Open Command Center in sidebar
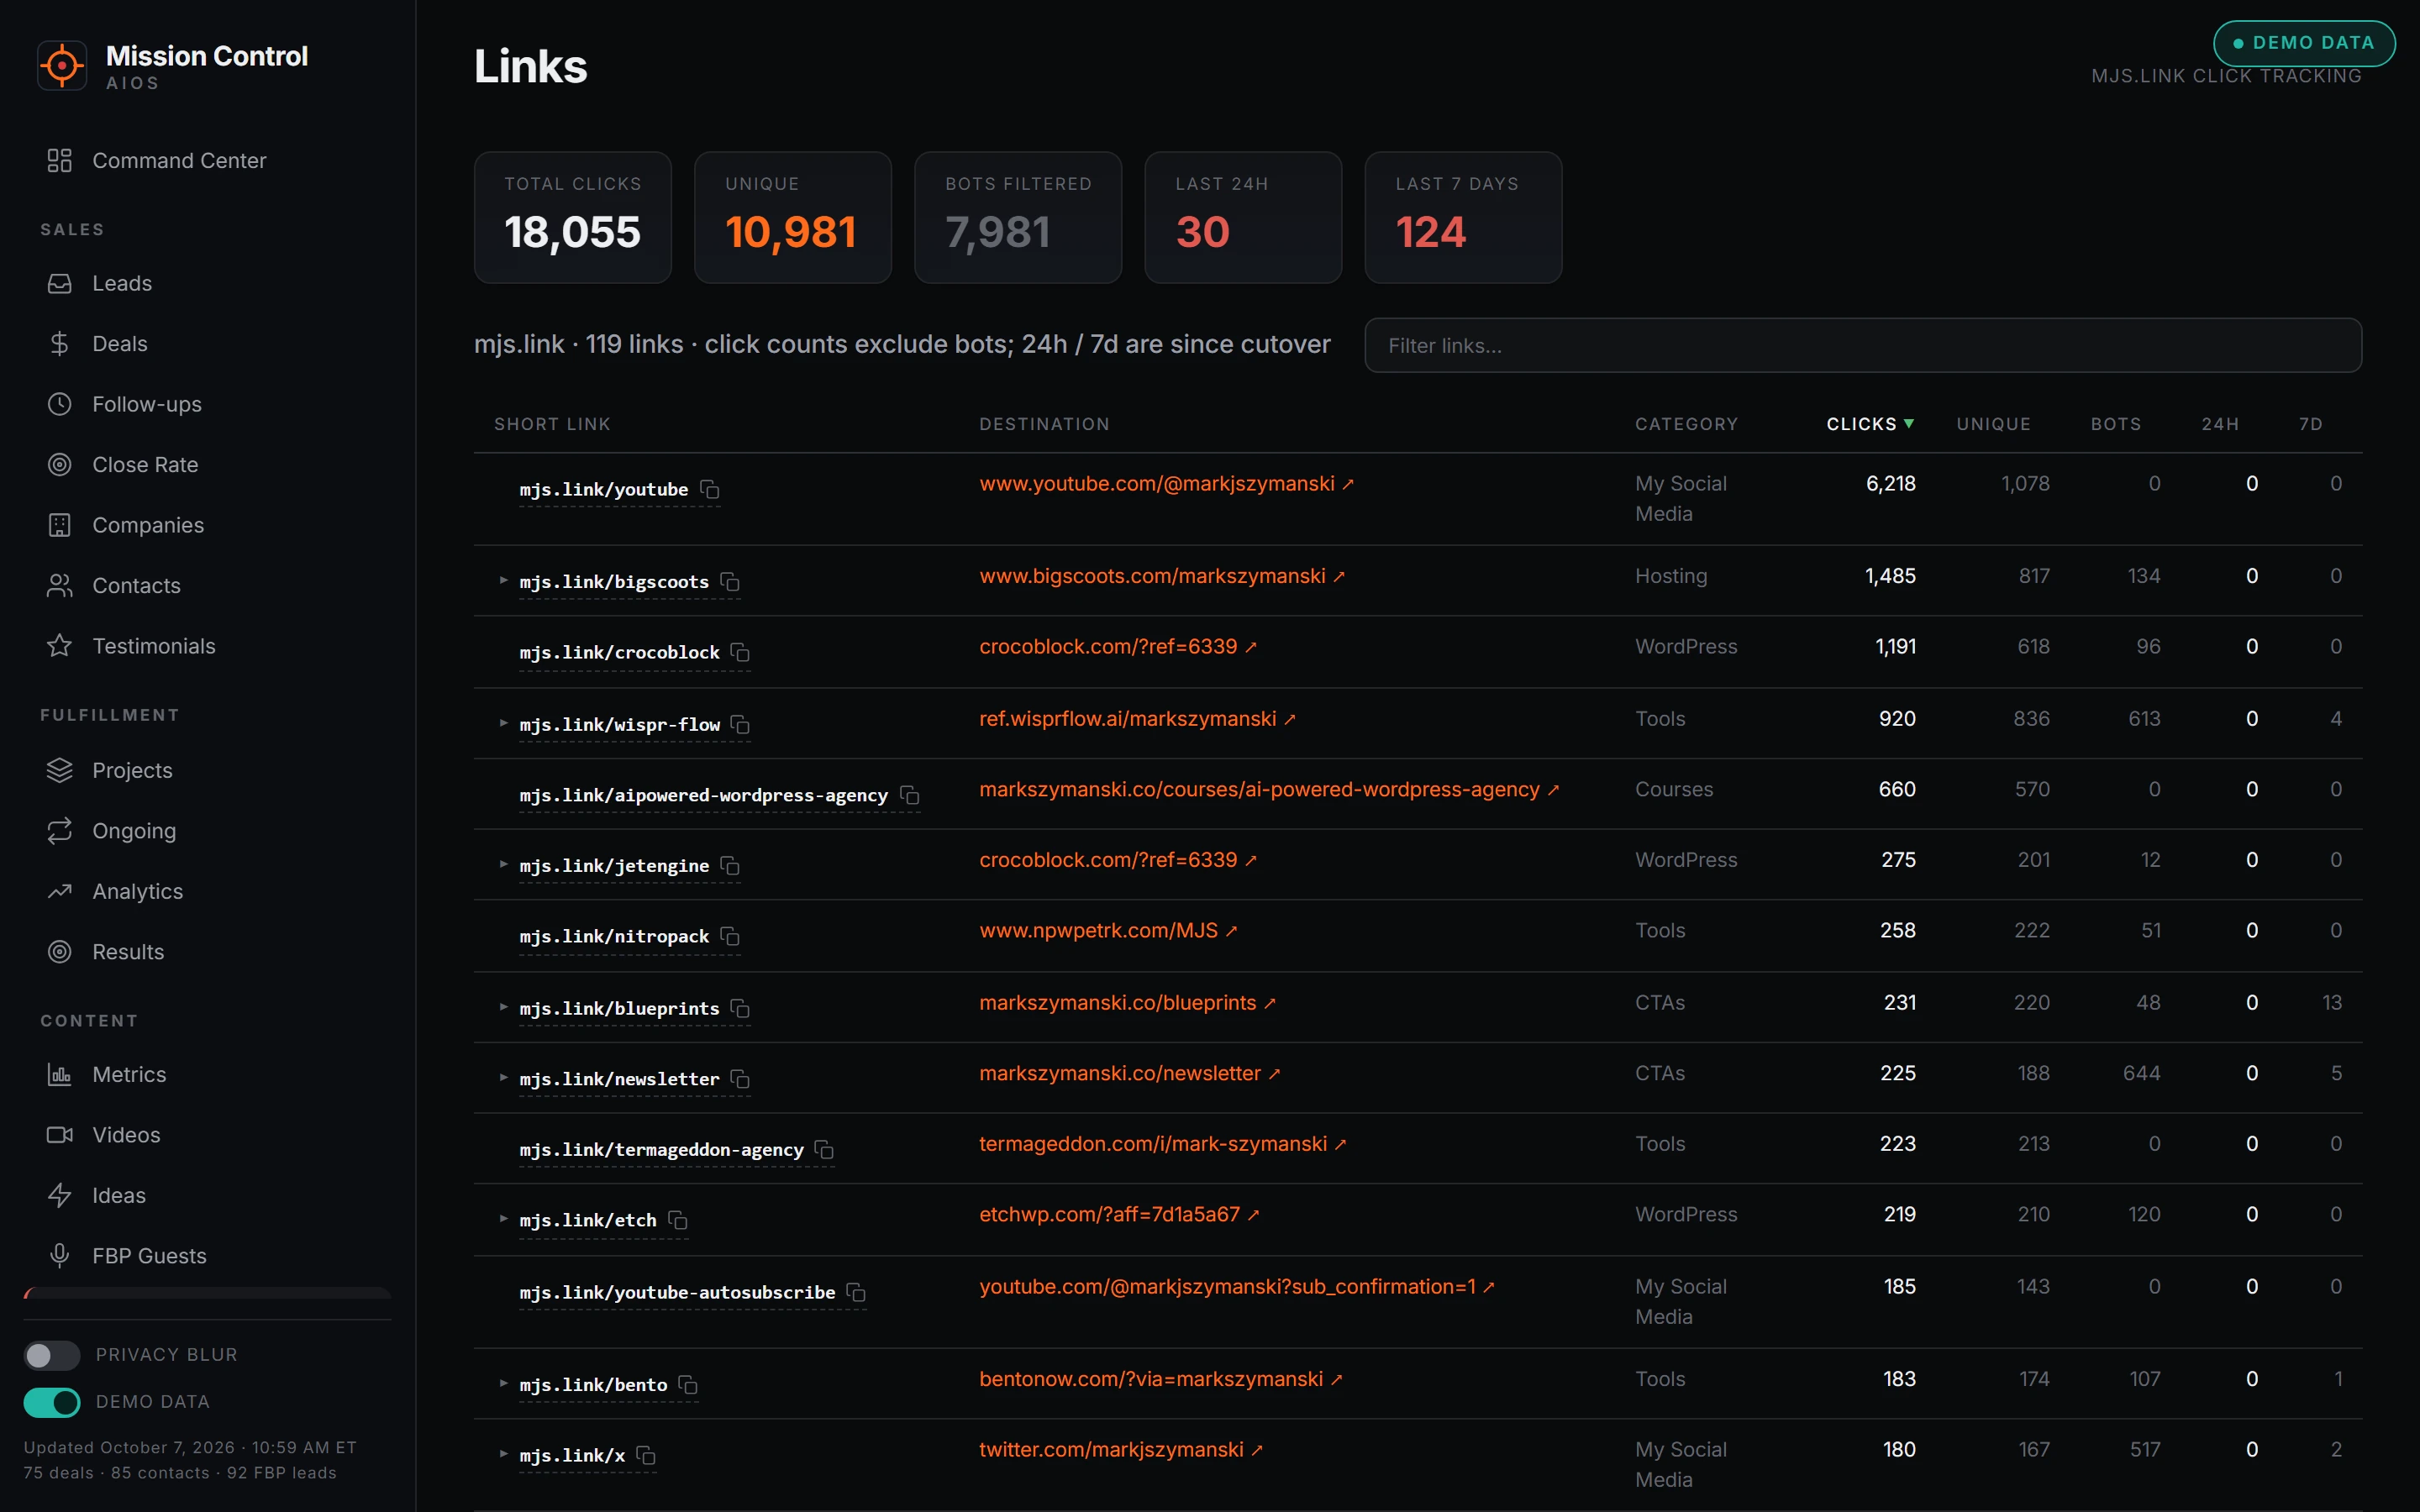 coord(207,161)
